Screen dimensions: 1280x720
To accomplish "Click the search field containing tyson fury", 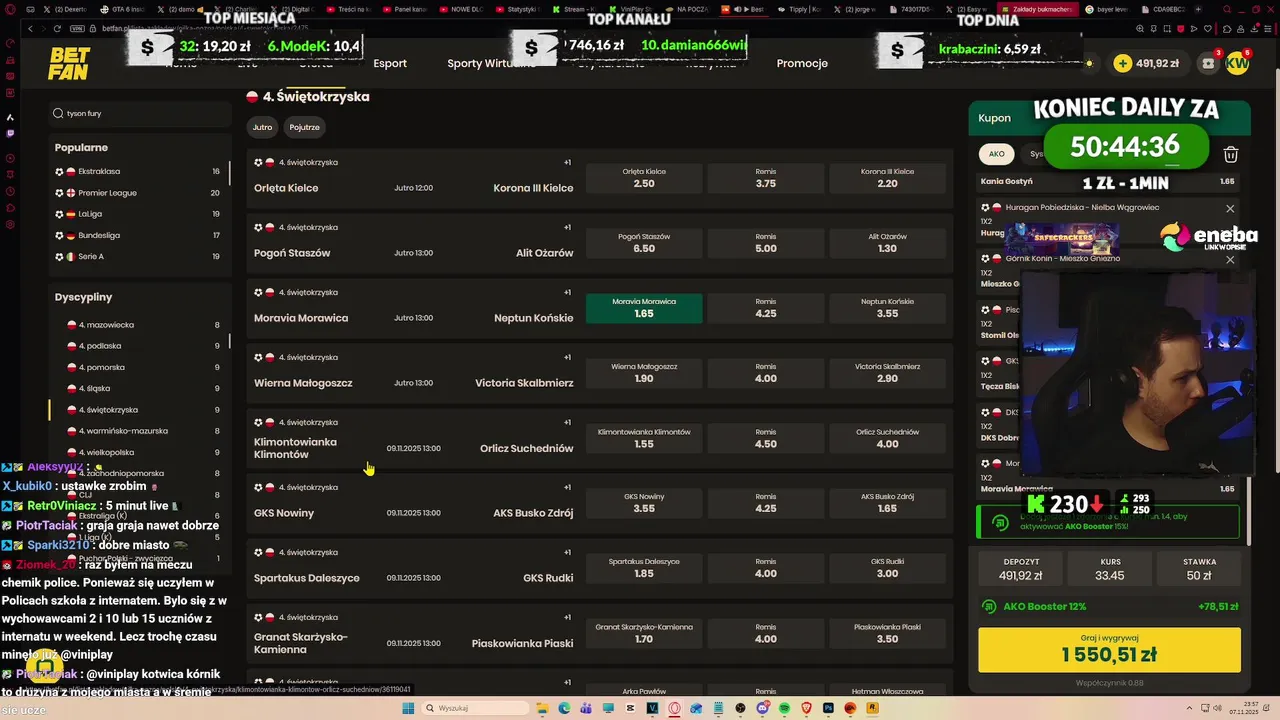I will (140, 114).
